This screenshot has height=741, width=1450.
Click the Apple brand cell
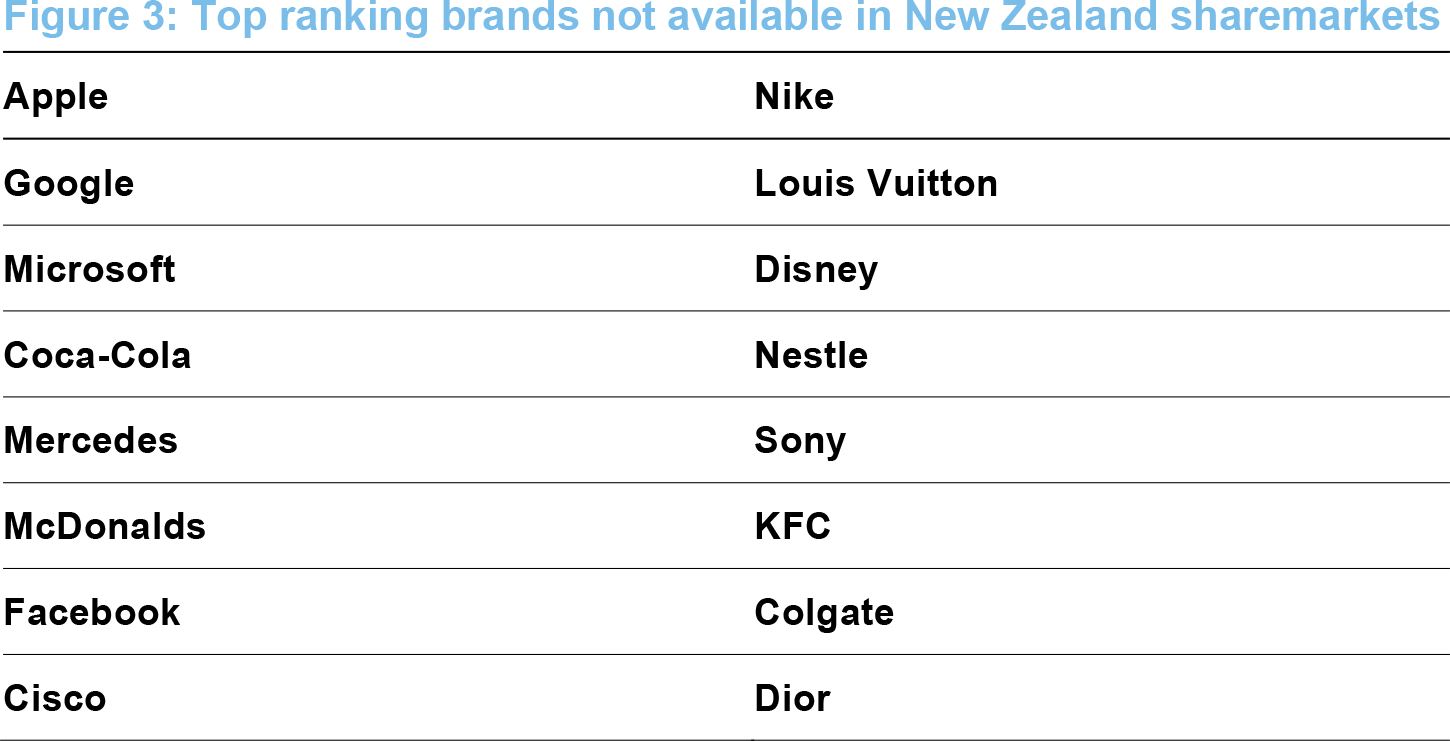pyautogui.click(x=56, y=97)
